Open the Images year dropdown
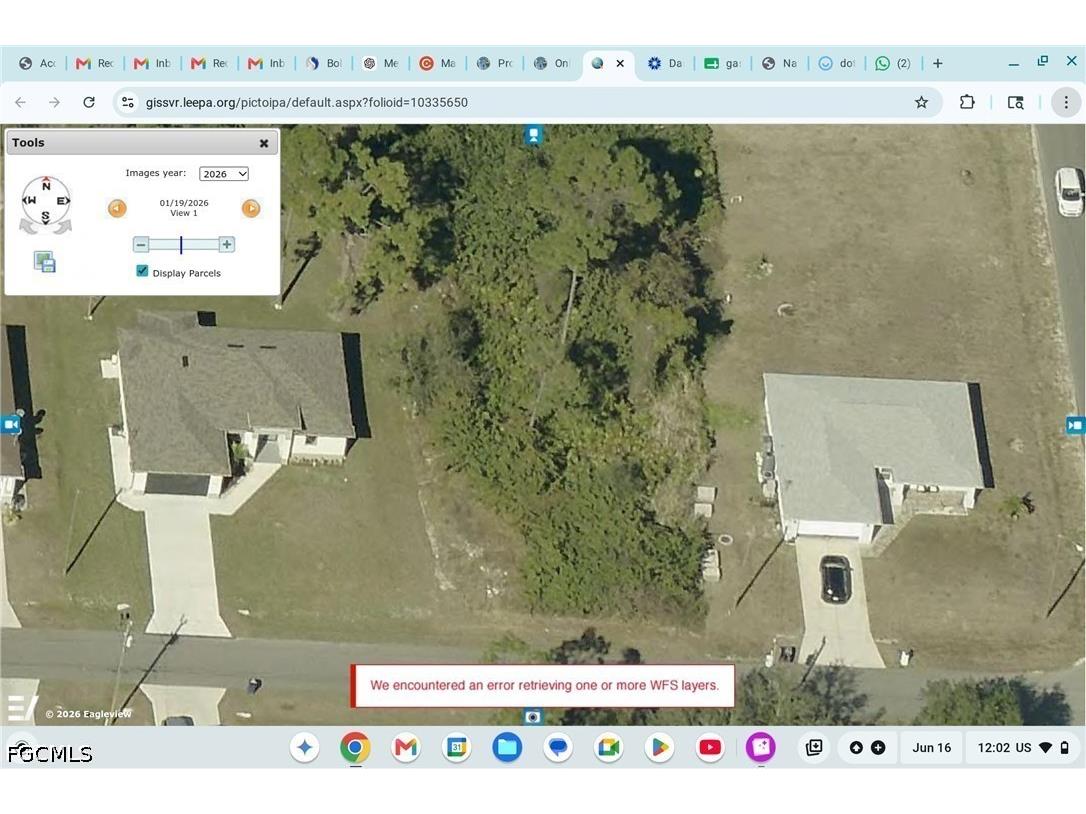The width and height of the screenshot is (1086, 814). pyautogui.click(x=224, y=174)
